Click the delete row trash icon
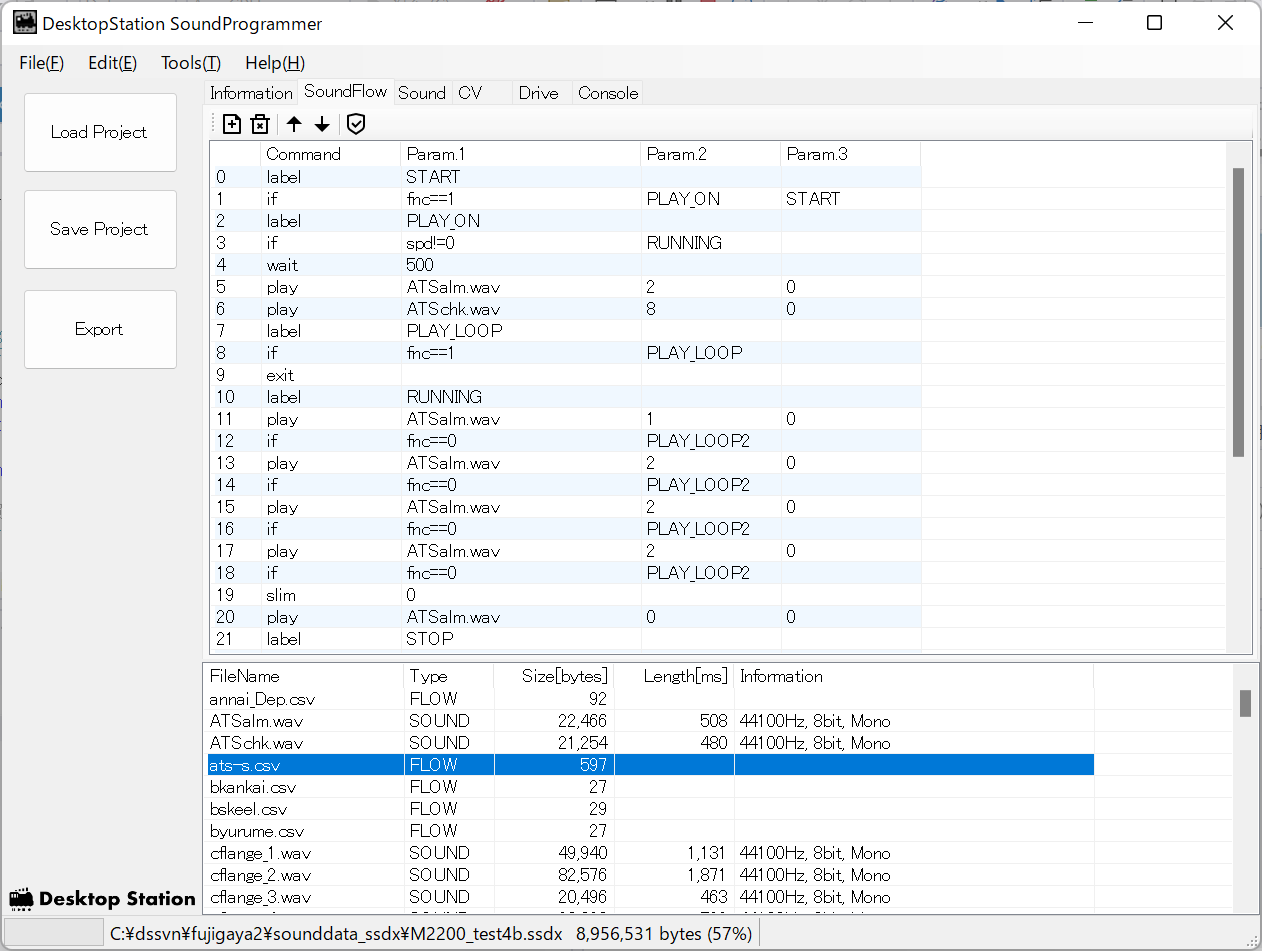The image size is (1262, 951). point(260,124)
